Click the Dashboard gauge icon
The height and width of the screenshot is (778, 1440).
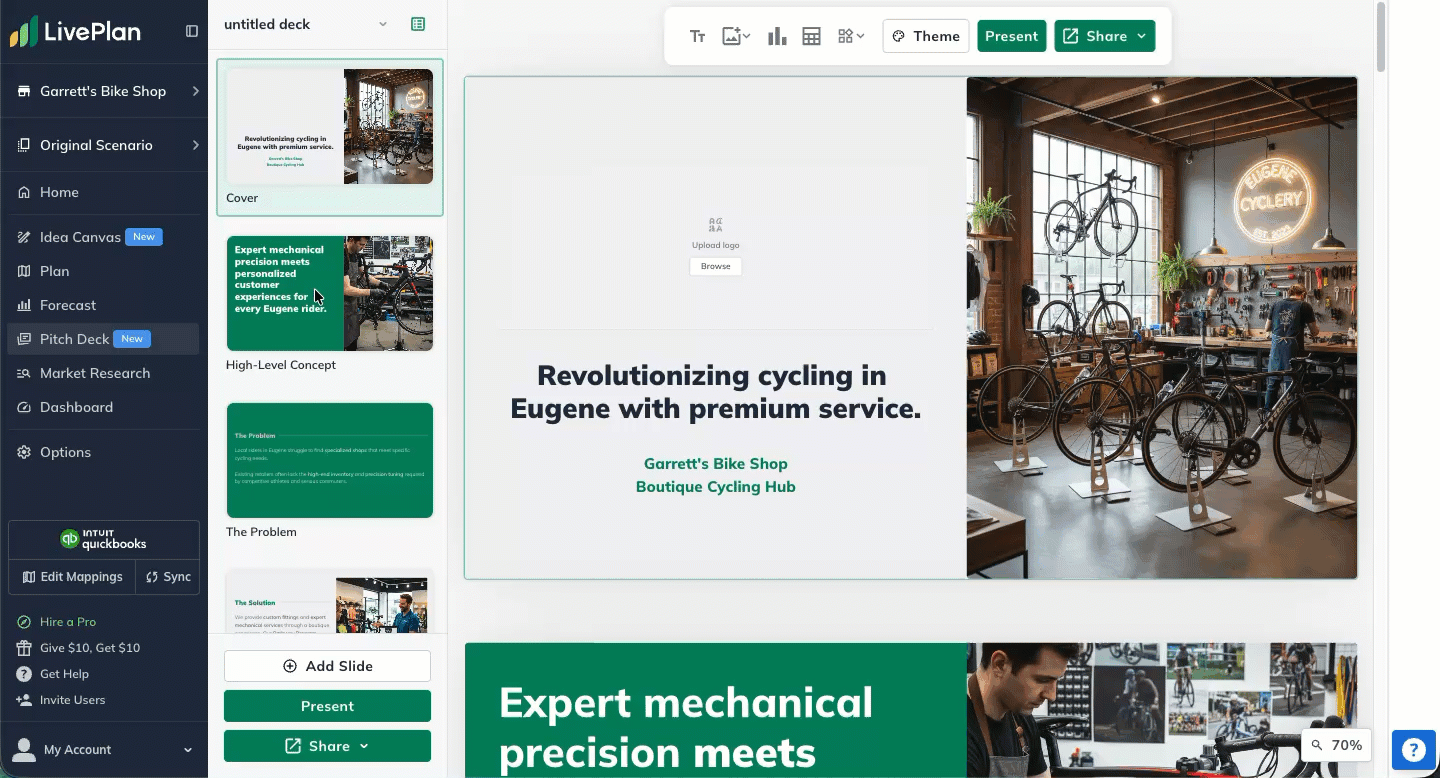(x=24, y=407)
